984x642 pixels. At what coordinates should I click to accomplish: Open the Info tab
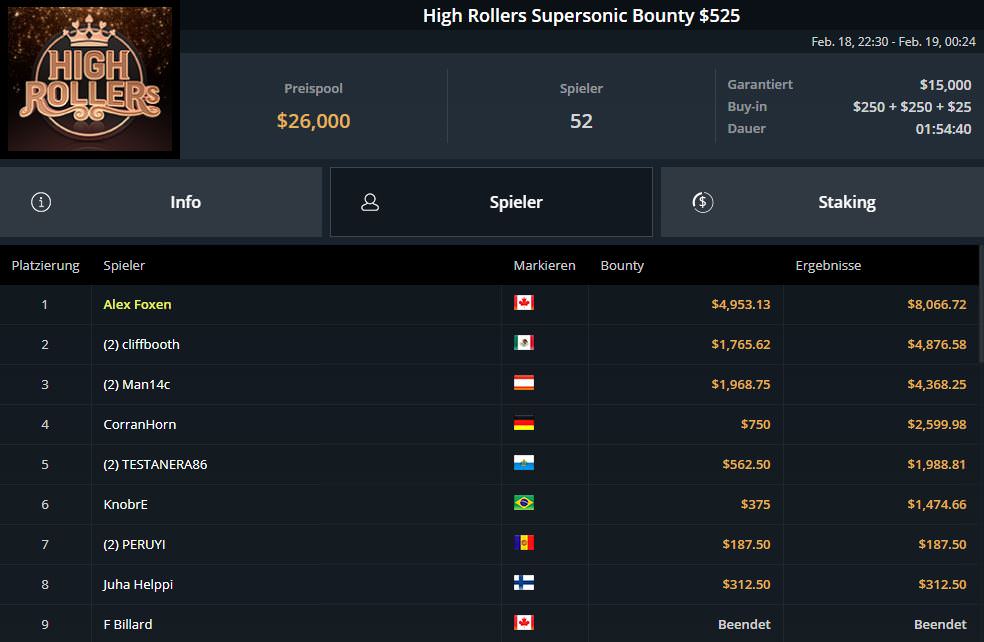(x=161, y=202)
